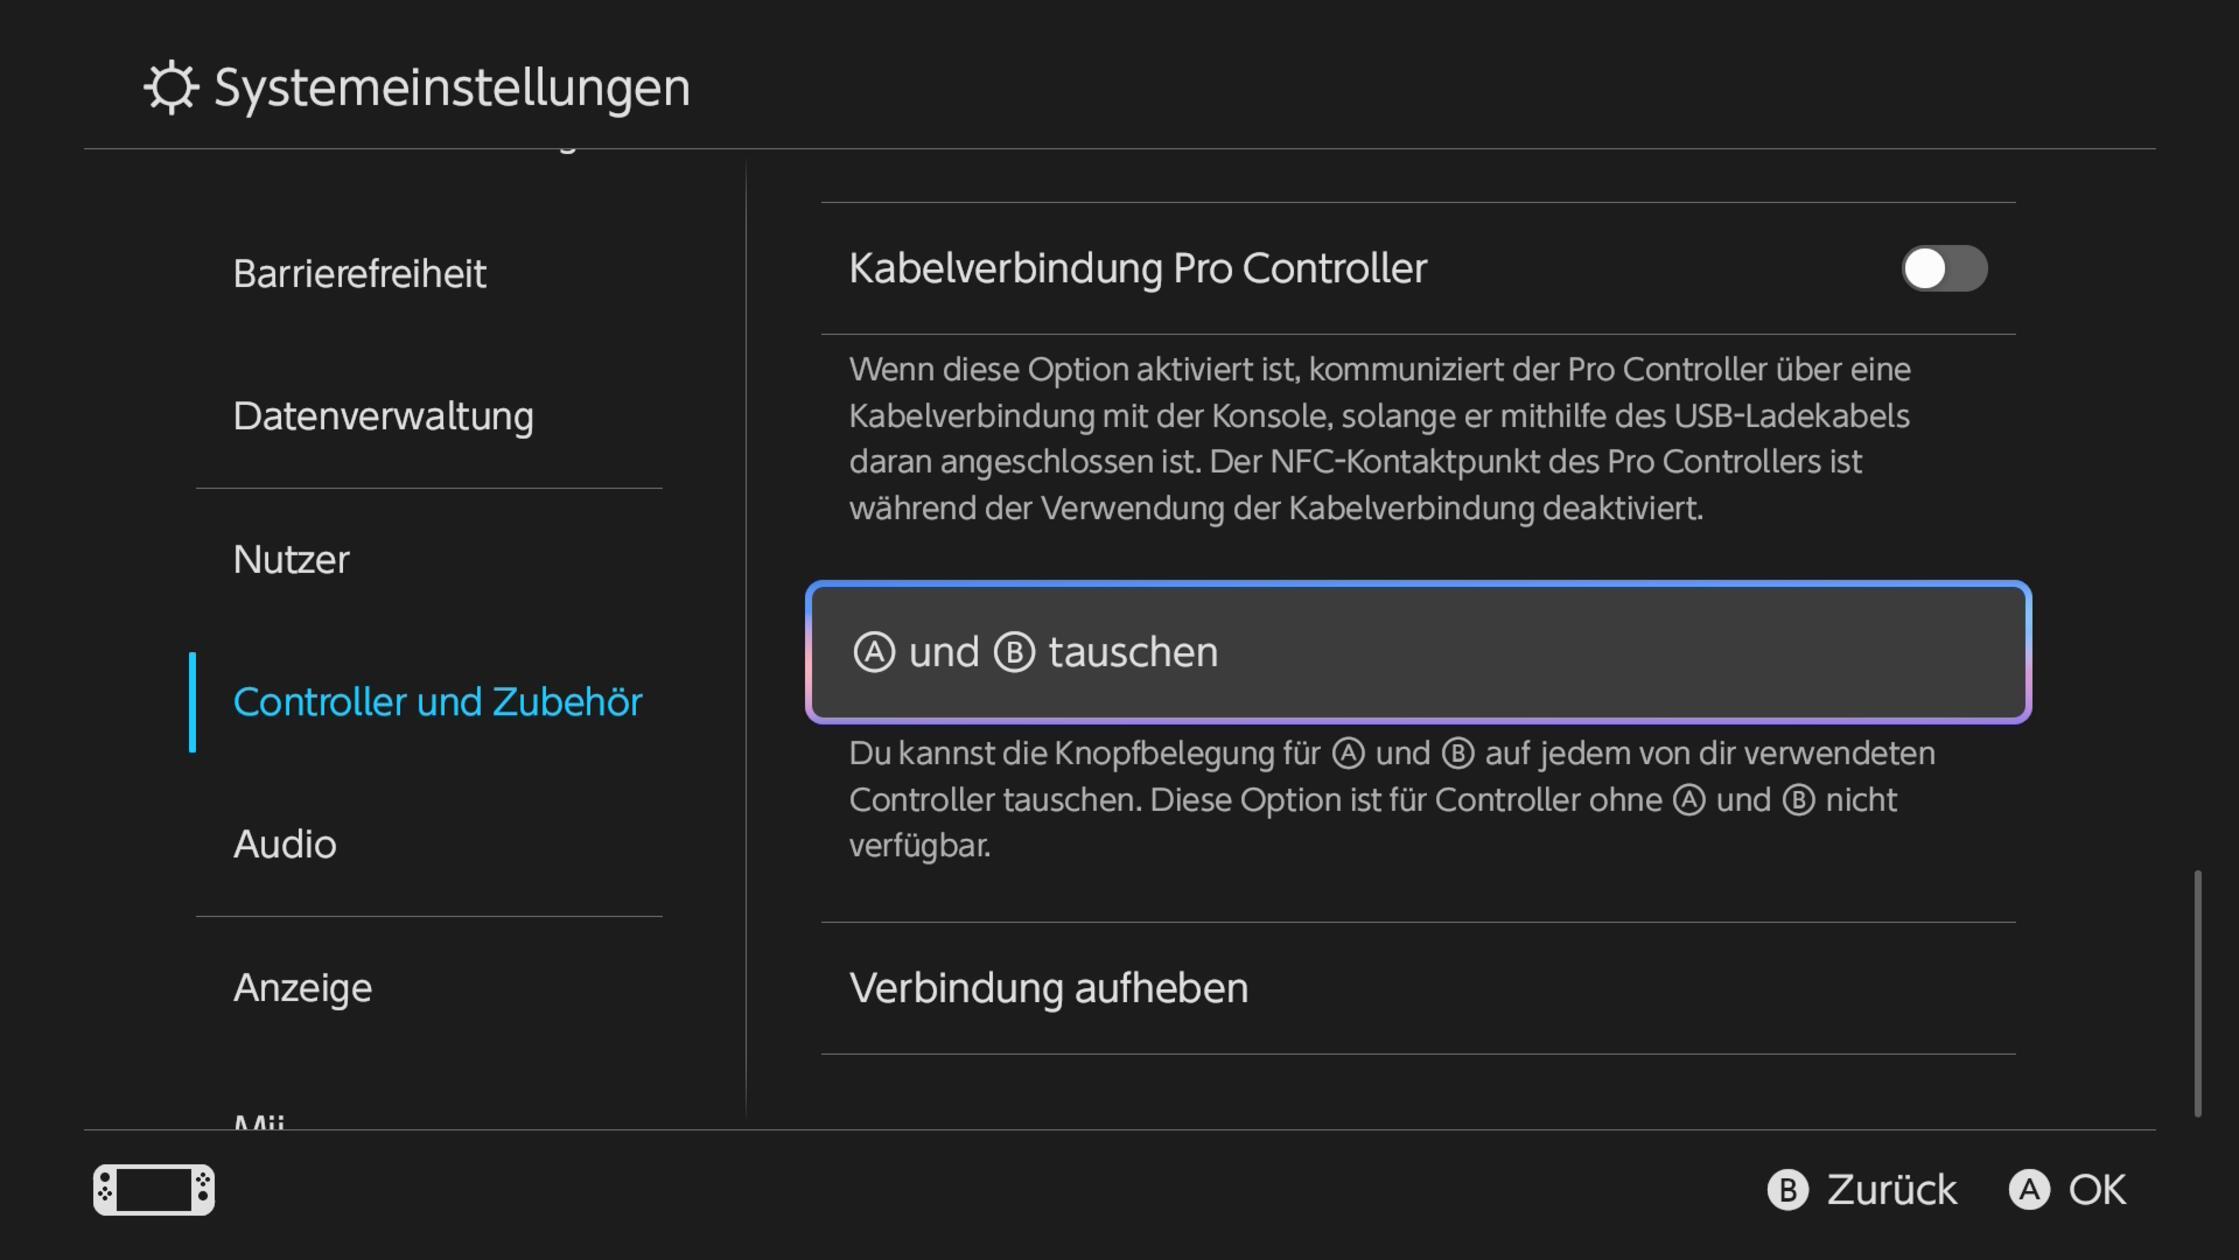Screen dimensions: 2239x1260
Task: Select Controller und Zubehör in sidebar
Action: pyautogui.click(x=438, y=702)
